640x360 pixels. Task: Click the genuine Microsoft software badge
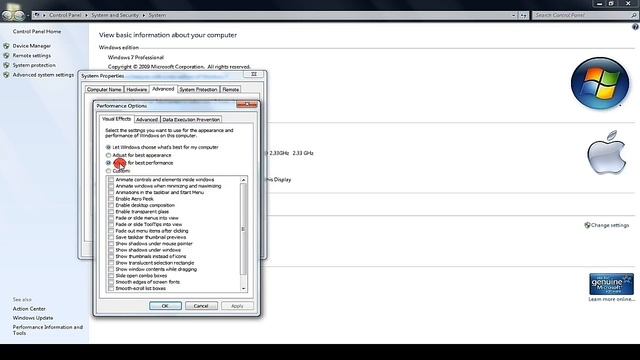click(x=611, y=284)
